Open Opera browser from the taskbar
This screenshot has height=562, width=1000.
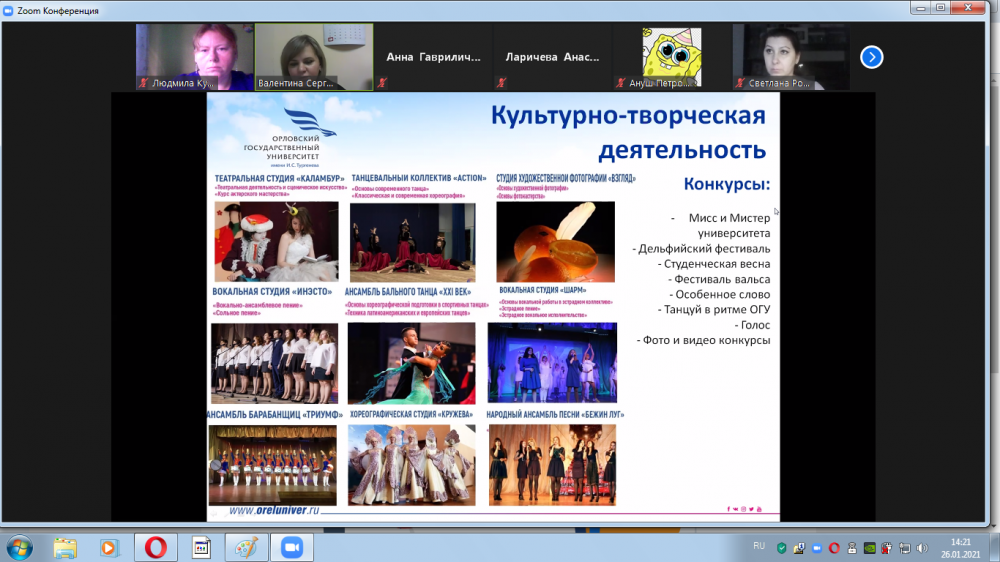coord(155,547)
